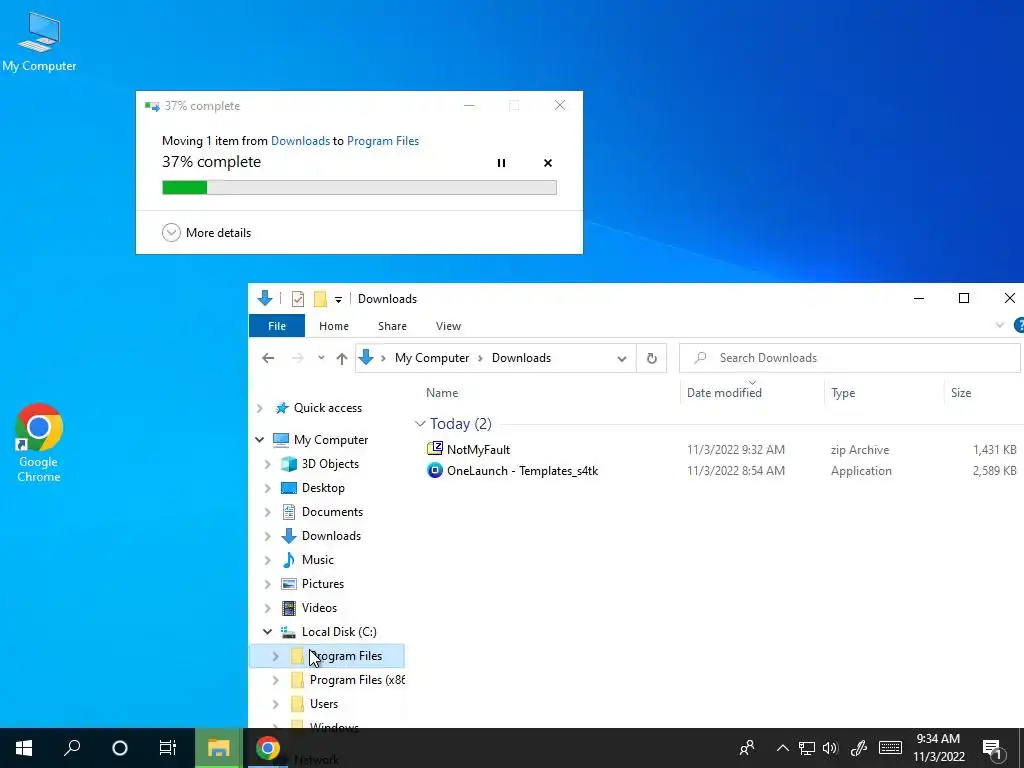Viewport: 1024px width, 768px height.
Task: Click the green move progress bar
Action: pyautogui.click(x=359, y=187)
